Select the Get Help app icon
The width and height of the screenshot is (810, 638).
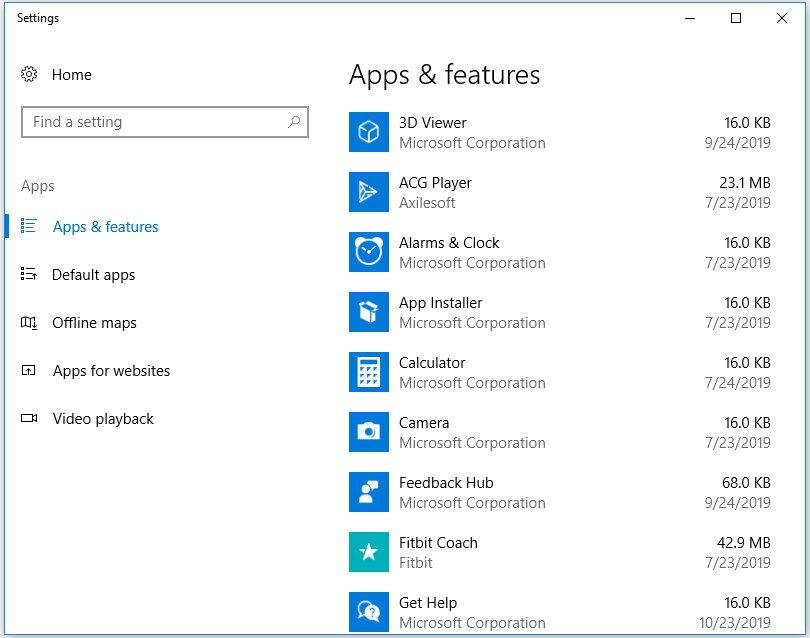369,612
